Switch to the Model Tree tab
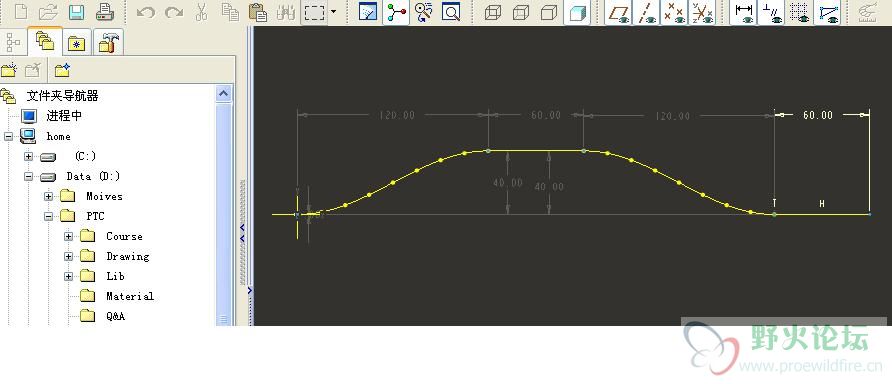This screenshot has height=384, width=892. coord(13,42)
